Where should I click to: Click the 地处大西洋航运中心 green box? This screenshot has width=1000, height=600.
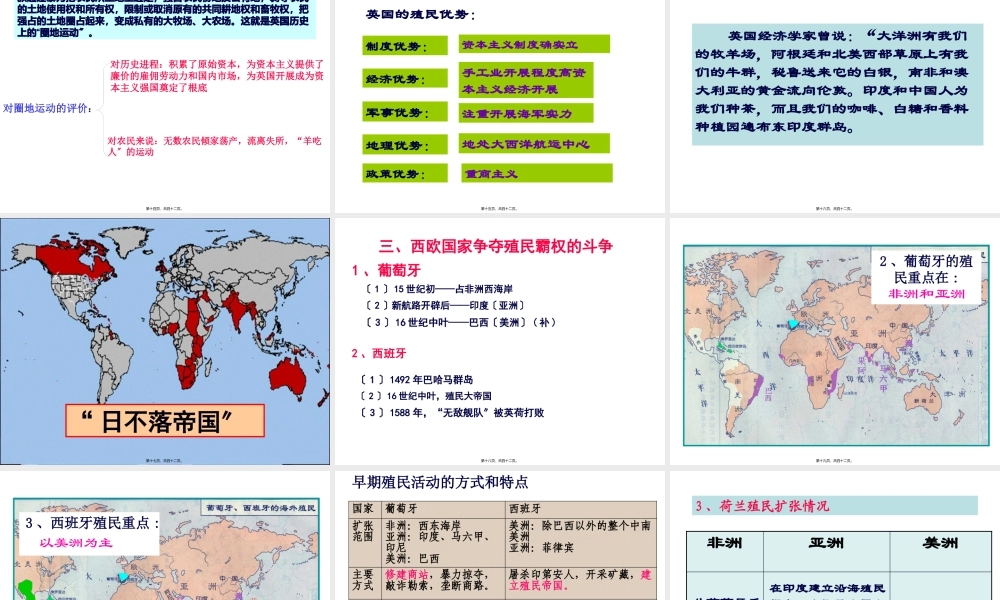(534, 143)
